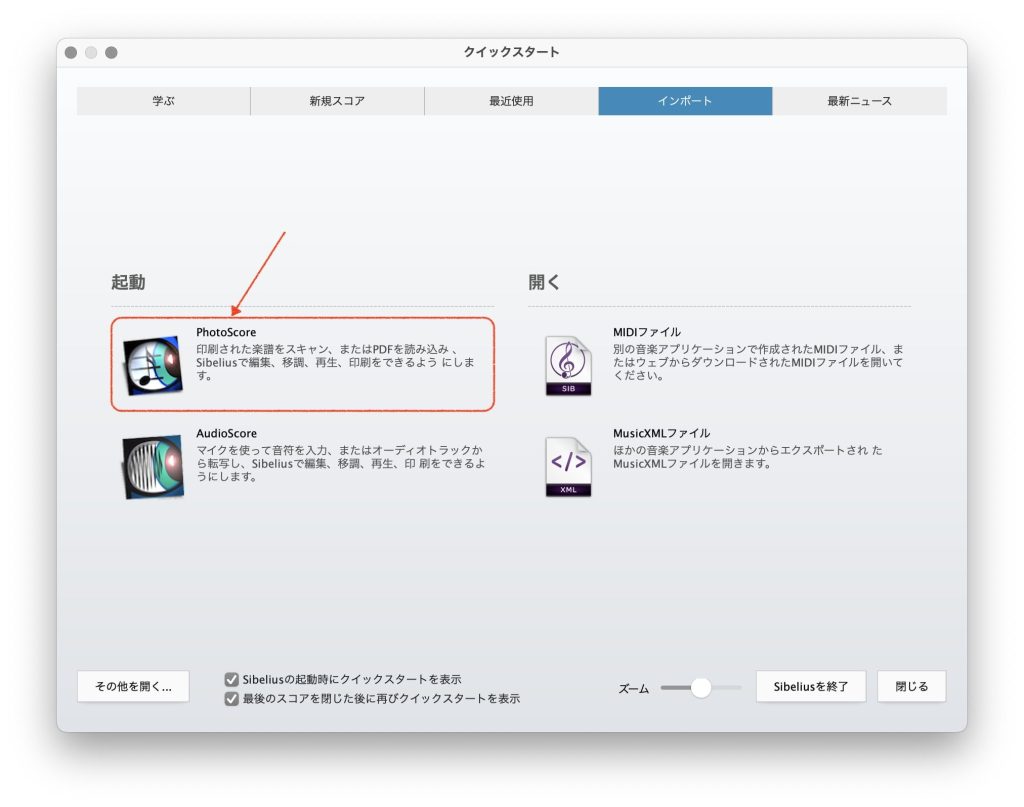Open the AudioScore title link

(226, 433)
